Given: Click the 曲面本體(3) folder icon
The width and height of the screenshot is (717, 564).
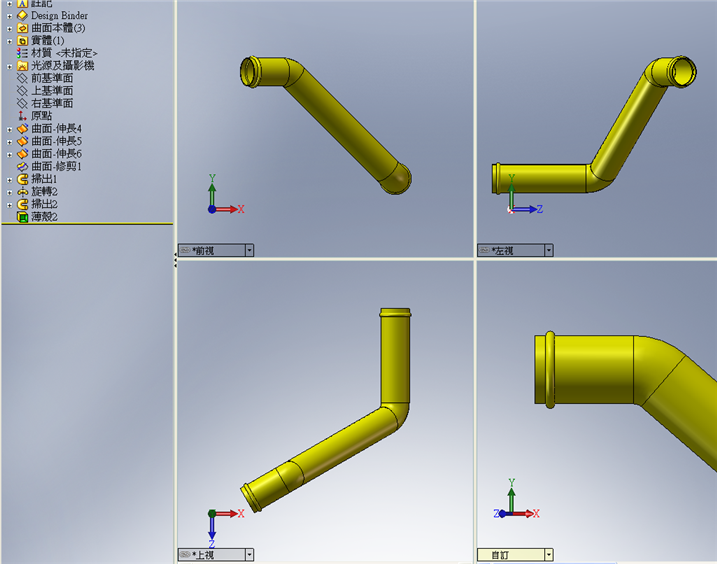Looking at the screenshot, I should coord(22,28).
